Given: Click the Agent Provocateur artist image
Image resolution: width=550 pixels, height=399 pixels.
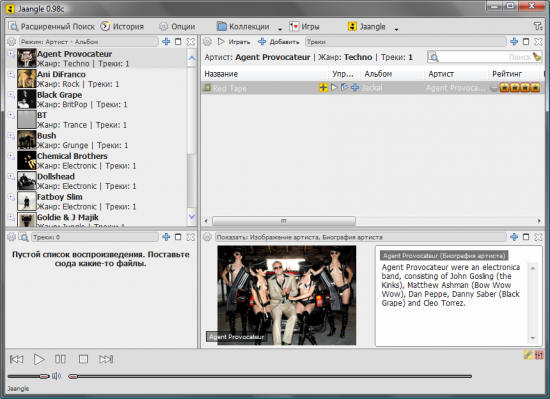Looking at the screenshot, I should [287, 295].
